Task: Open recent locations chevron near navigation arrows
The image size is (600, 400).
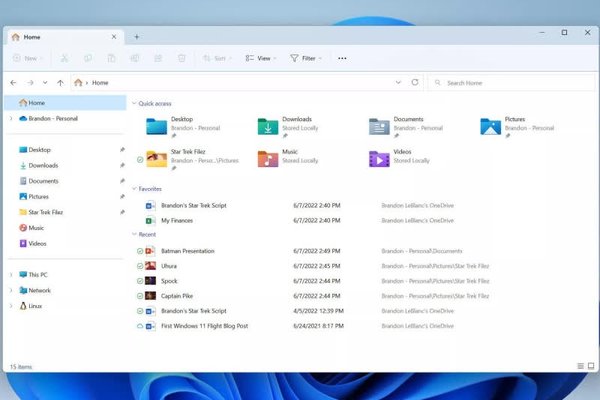Action: point(45,83)
